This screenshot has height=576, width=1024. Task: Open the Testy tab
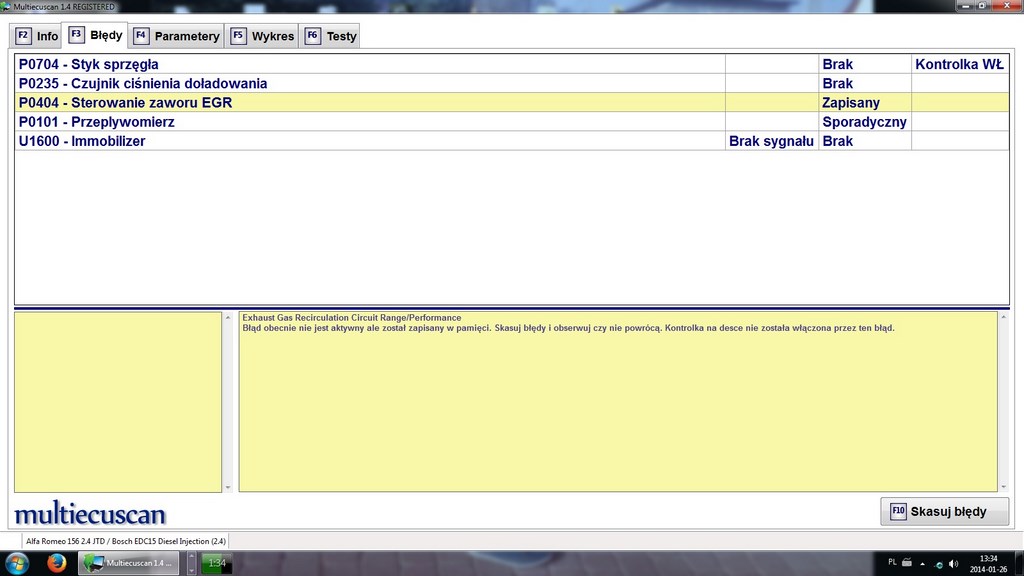pos(330,36)
